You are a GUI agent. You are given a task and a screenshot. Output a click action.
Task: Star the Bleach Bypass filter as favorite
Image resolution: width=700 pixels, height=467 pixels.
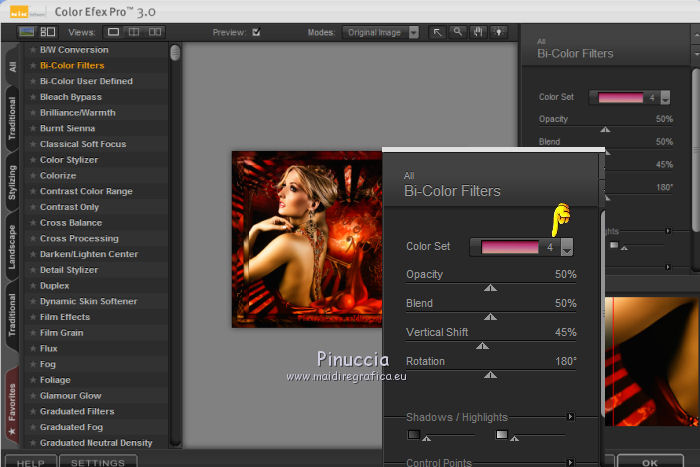coord(33,97)
